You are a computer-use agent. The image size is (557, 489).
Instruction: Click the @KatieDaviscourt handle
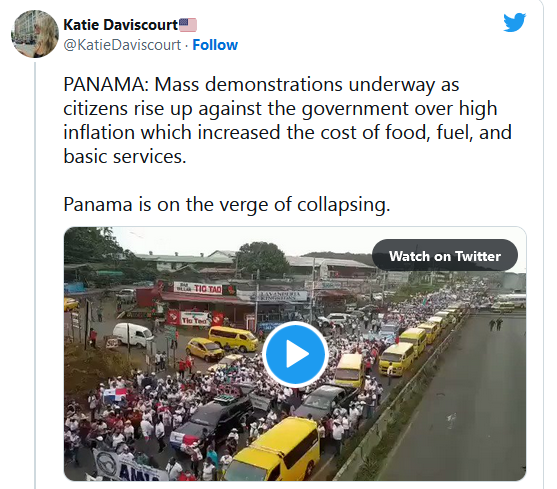coord(122,45)
